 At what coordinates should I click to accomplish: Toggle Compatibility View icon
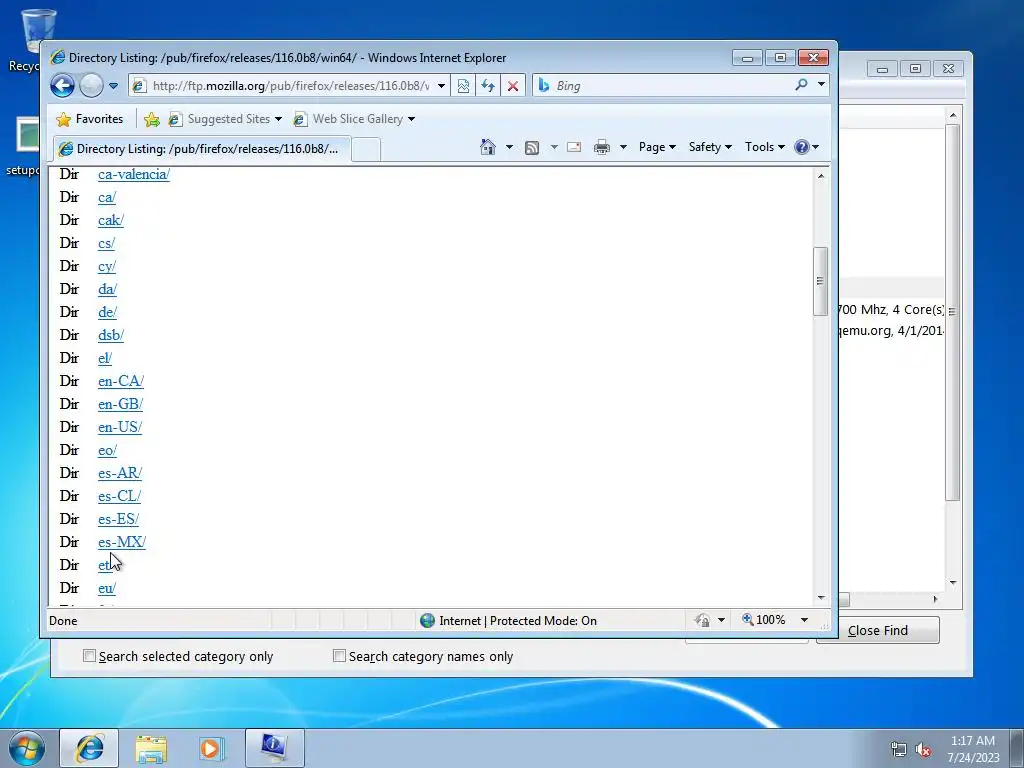click(x=463, y=86)
